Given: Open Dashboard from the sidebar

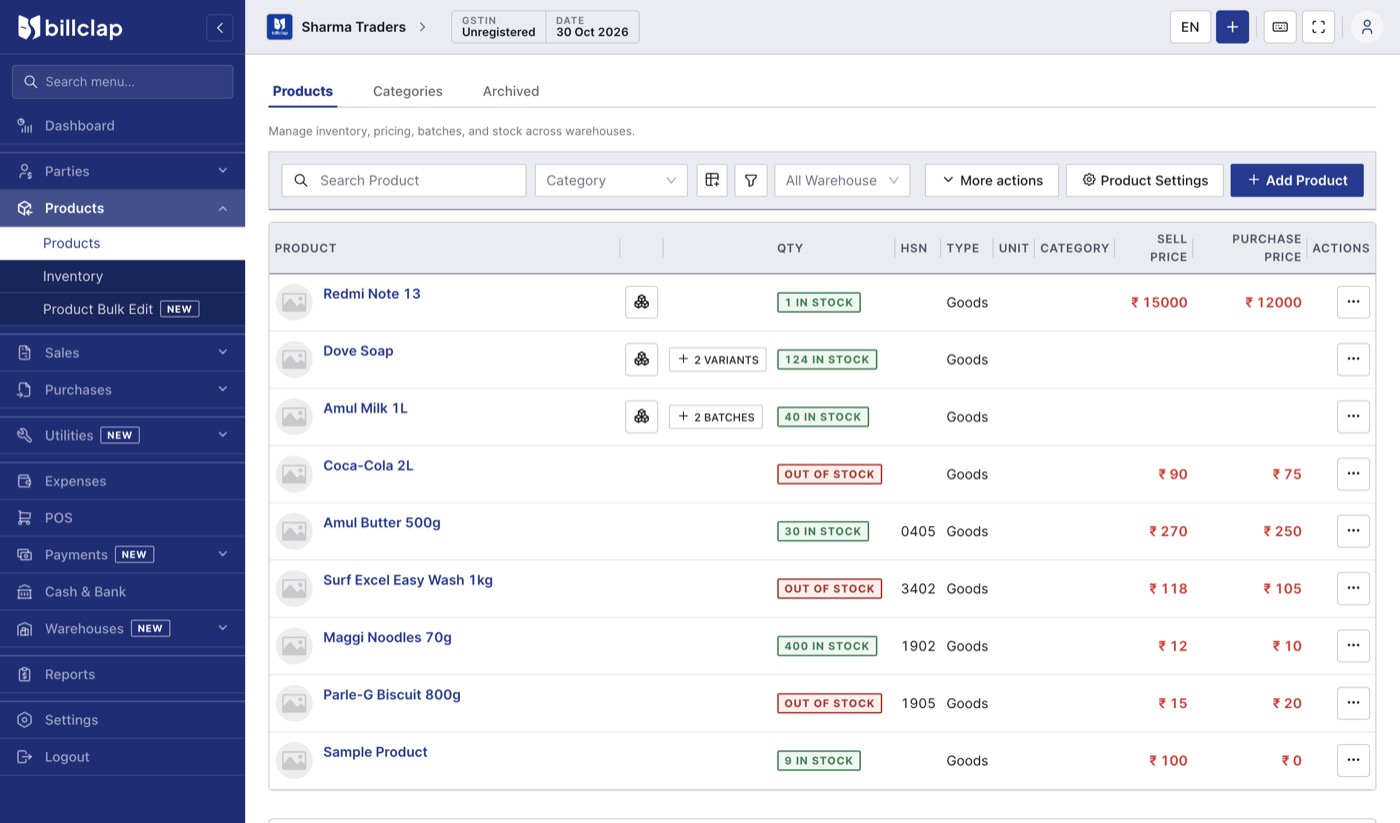Looking at the screenshot, I should tap(122, 125).
